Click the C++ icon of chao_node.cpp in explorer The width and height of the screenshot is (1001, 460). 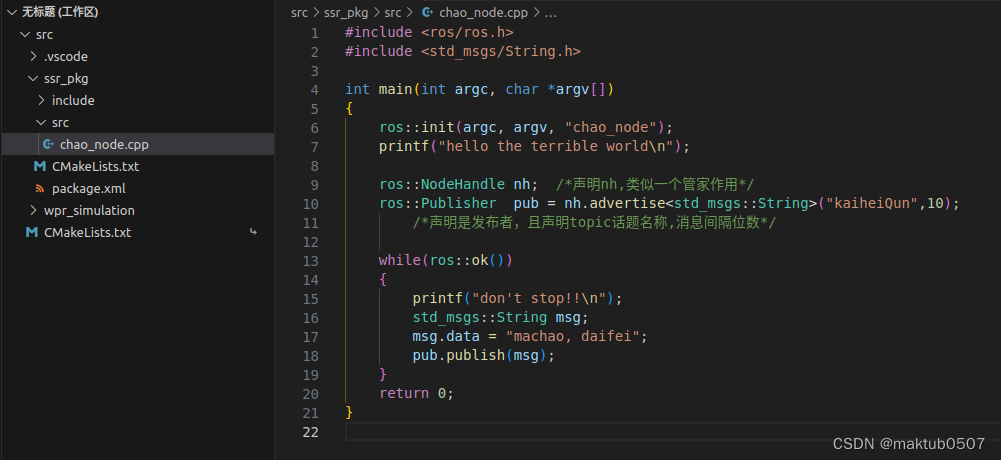(48, 145)
